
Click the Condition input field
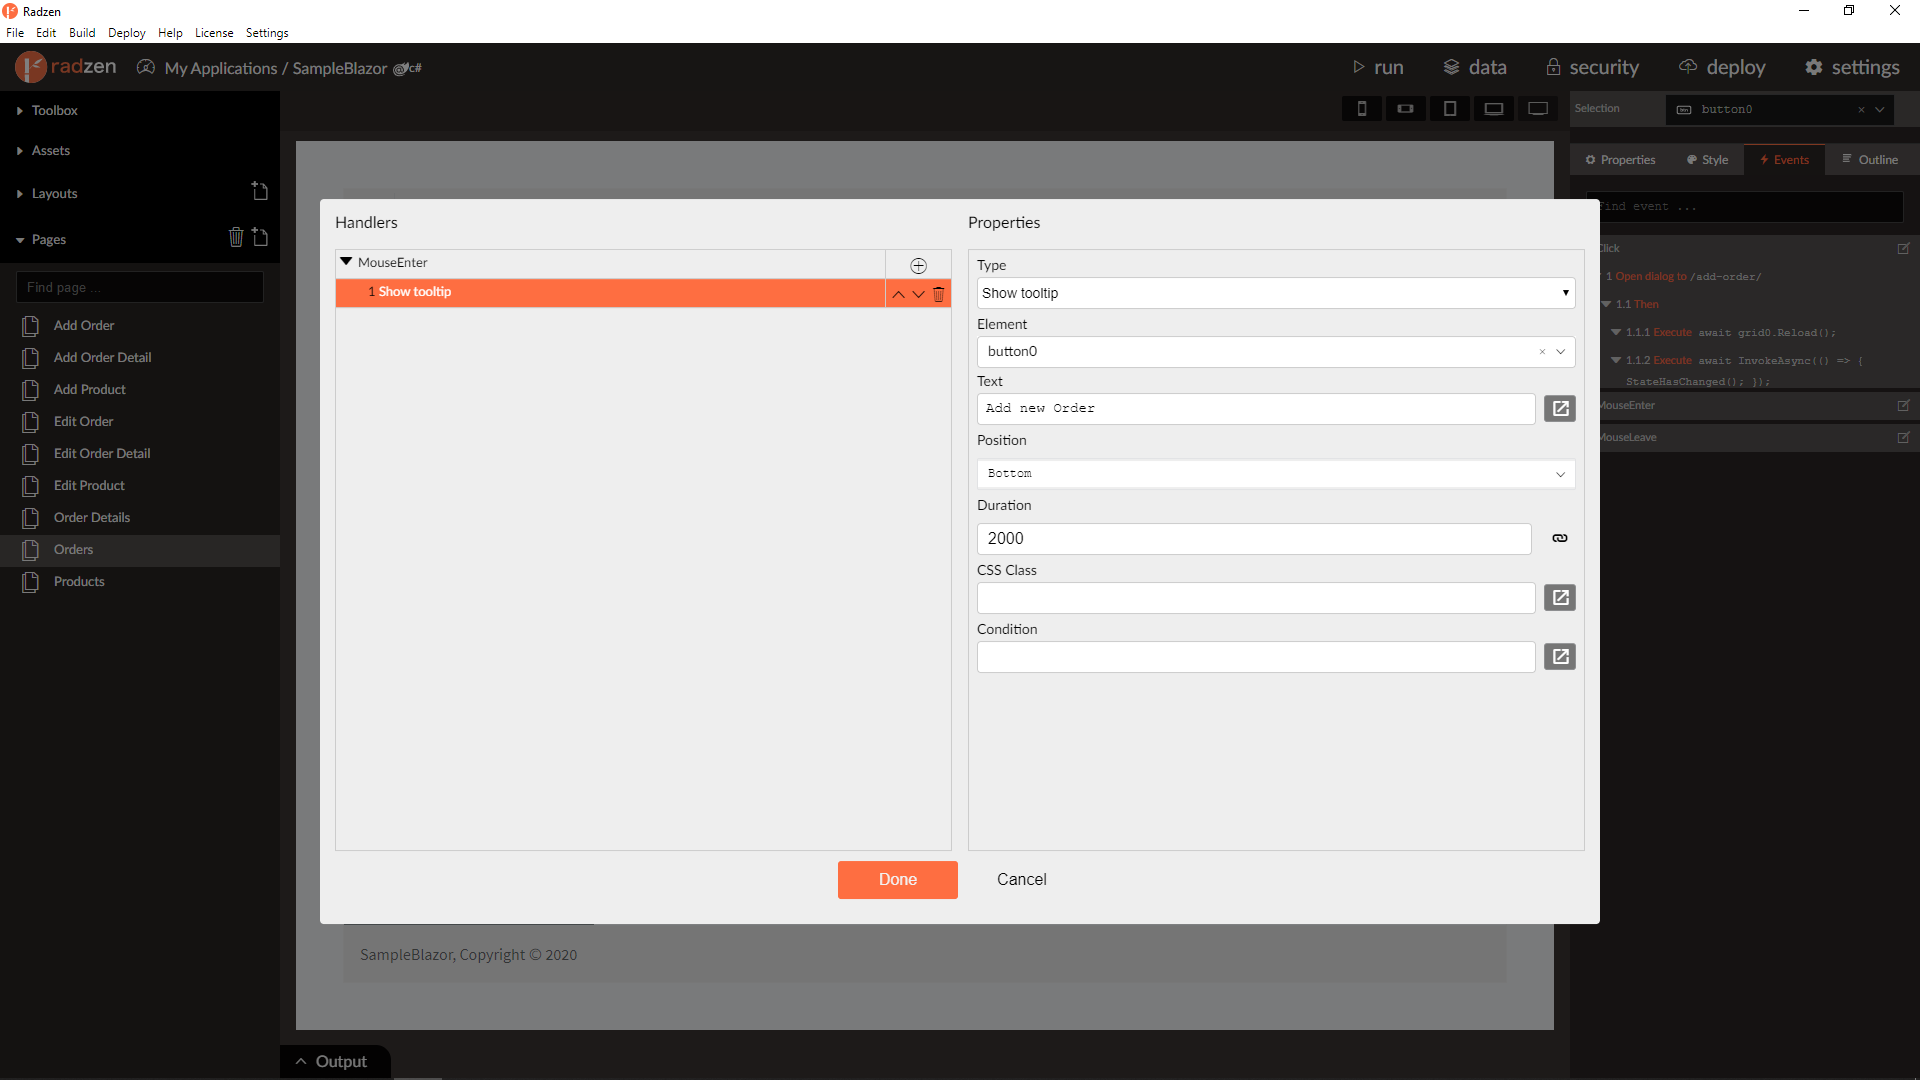pos(1255,657)
